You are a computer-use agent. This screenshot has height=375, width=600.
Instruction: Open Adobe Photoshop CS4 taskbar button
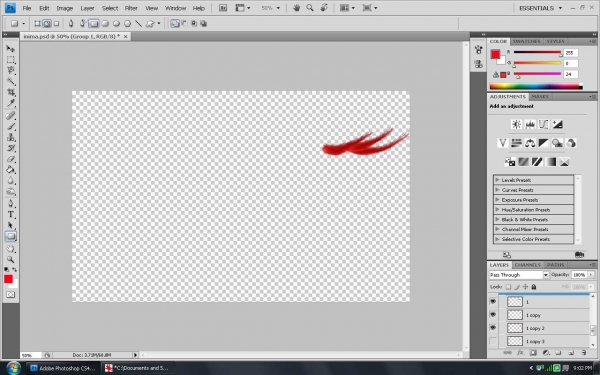pos(64,368)
